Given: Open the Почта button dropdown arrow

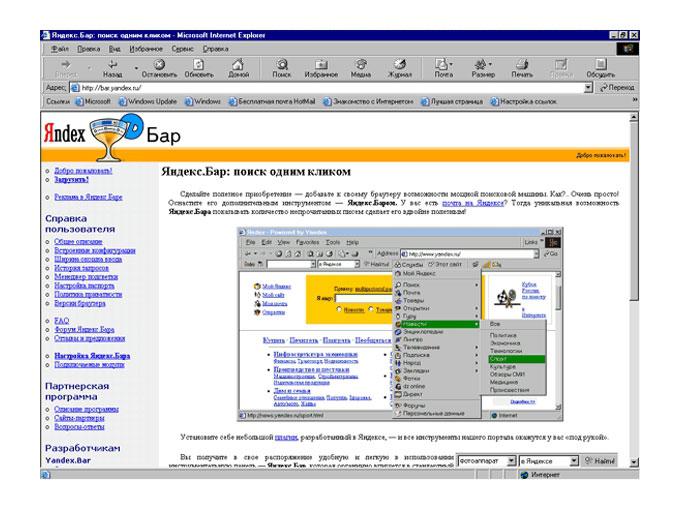Looking at the screenshot, I should click(x=451, y=64).
